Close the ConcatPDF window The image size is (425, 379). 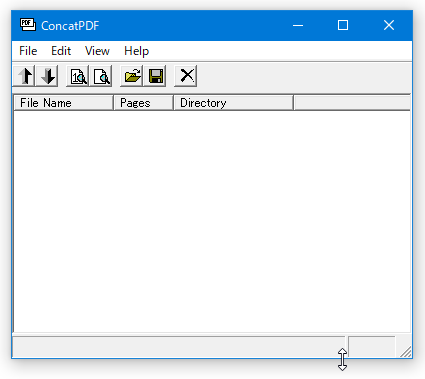tap(389, 25)
